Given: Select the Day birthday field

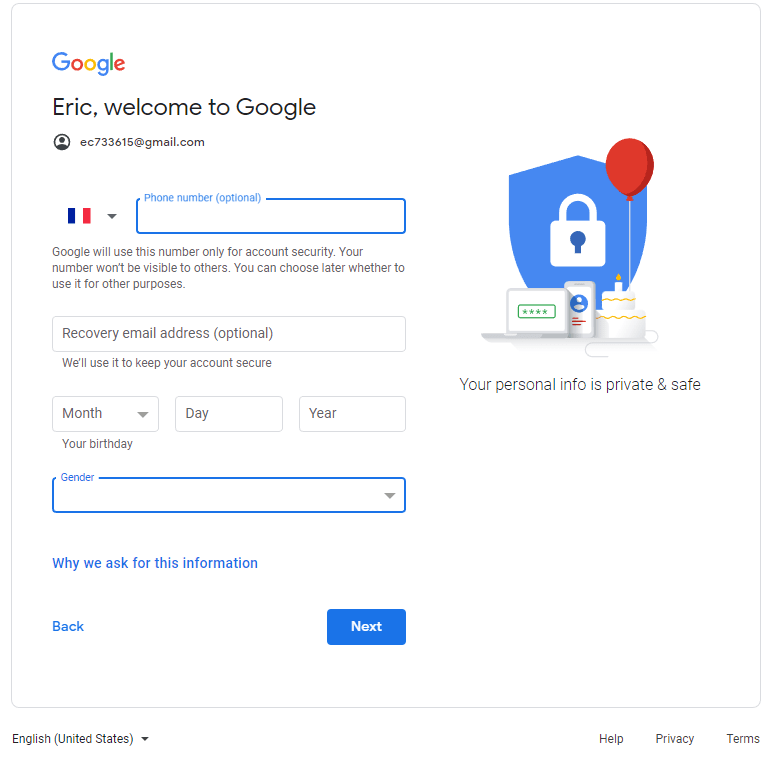Looking at the screenshot, I should tap(229, 414).
